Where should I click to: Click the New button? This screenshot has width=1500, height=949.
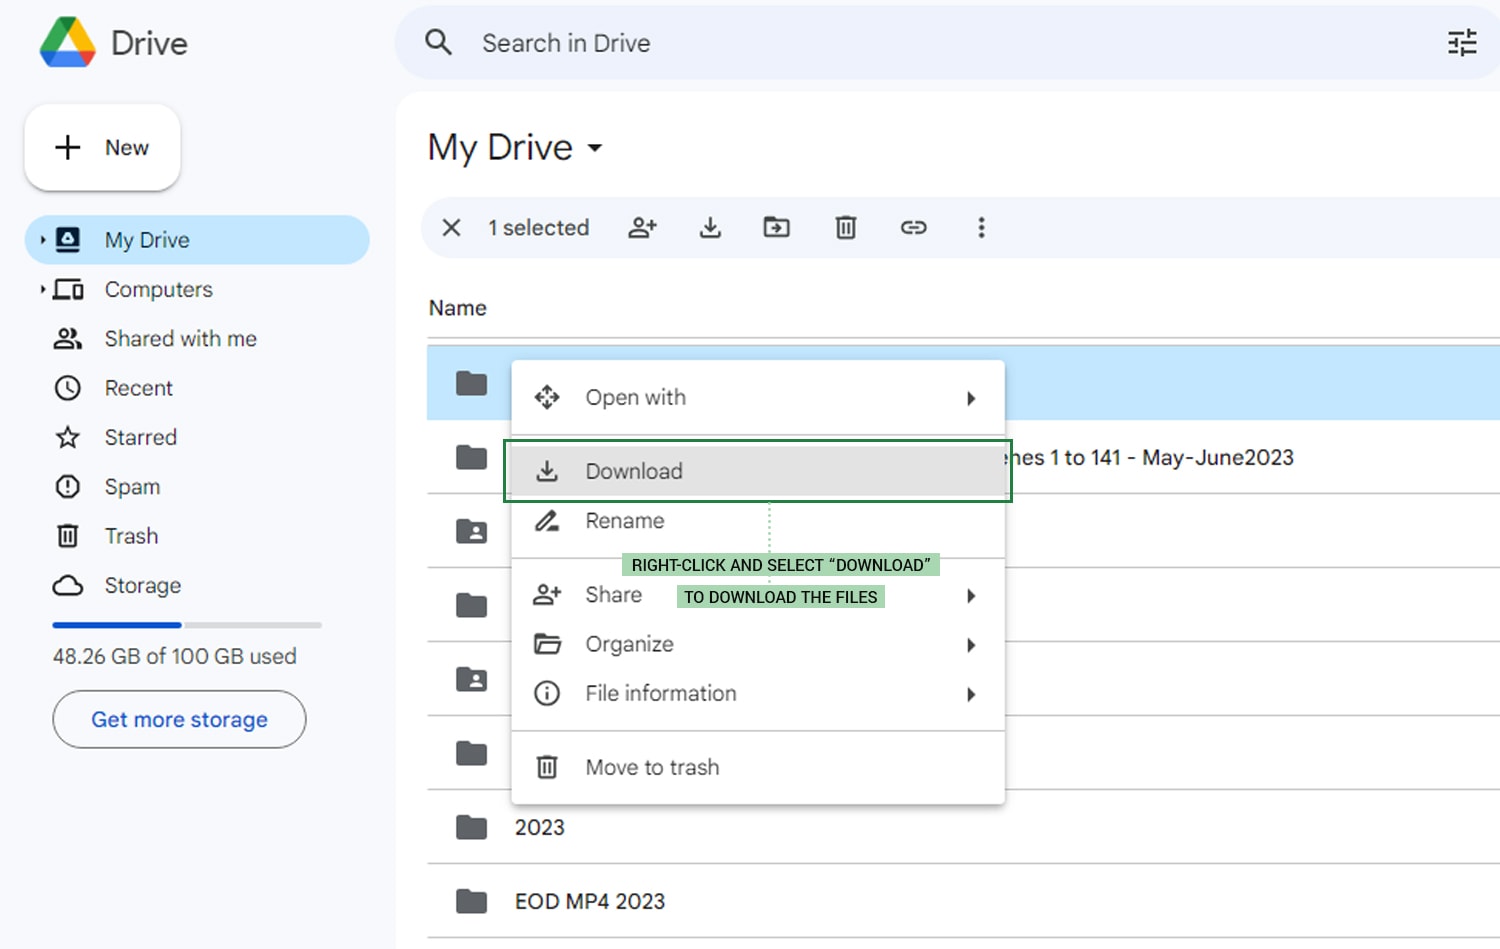coord(102,147)
